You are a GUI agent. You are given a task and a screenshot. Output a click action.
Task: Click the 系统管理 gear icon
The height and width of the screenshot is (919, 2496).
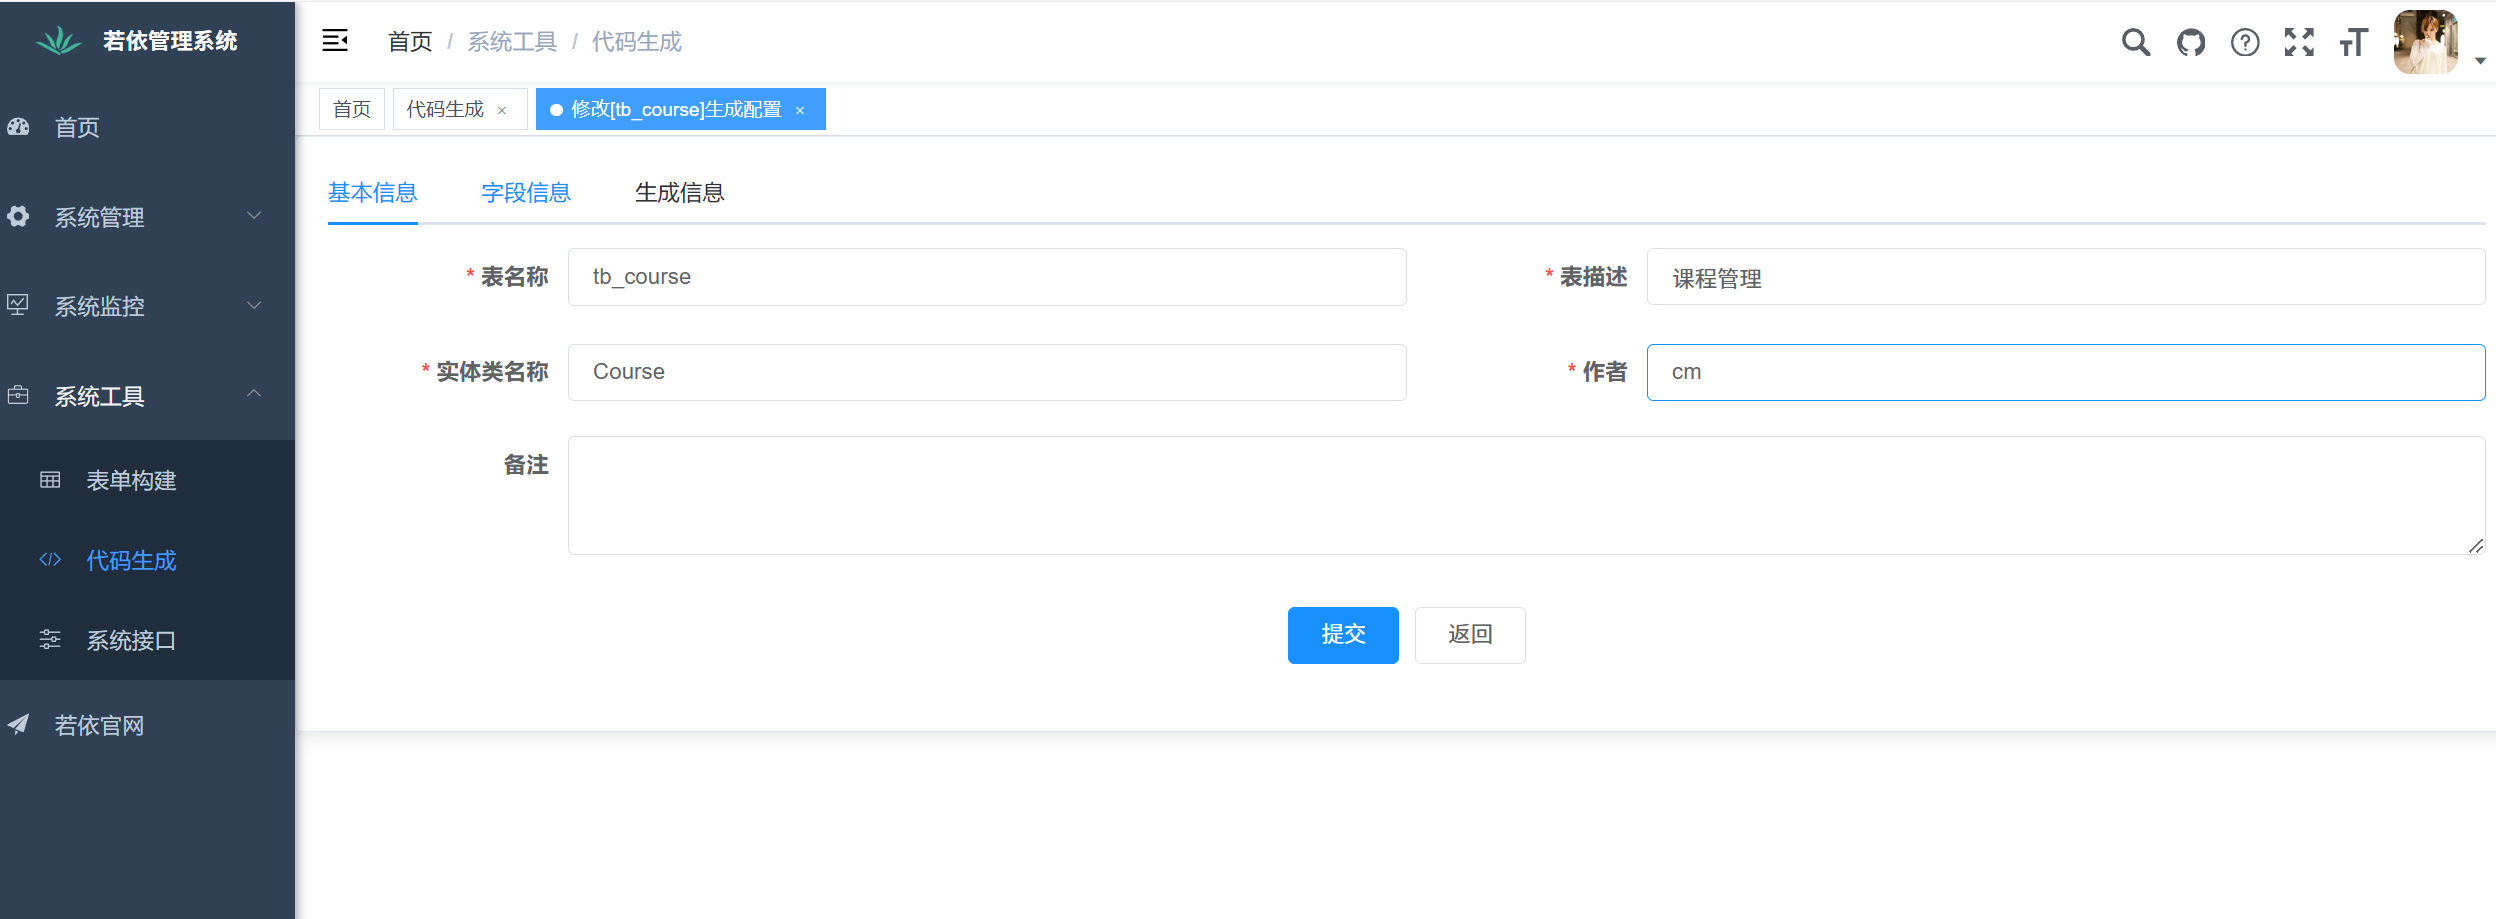[x=20, y=217]
